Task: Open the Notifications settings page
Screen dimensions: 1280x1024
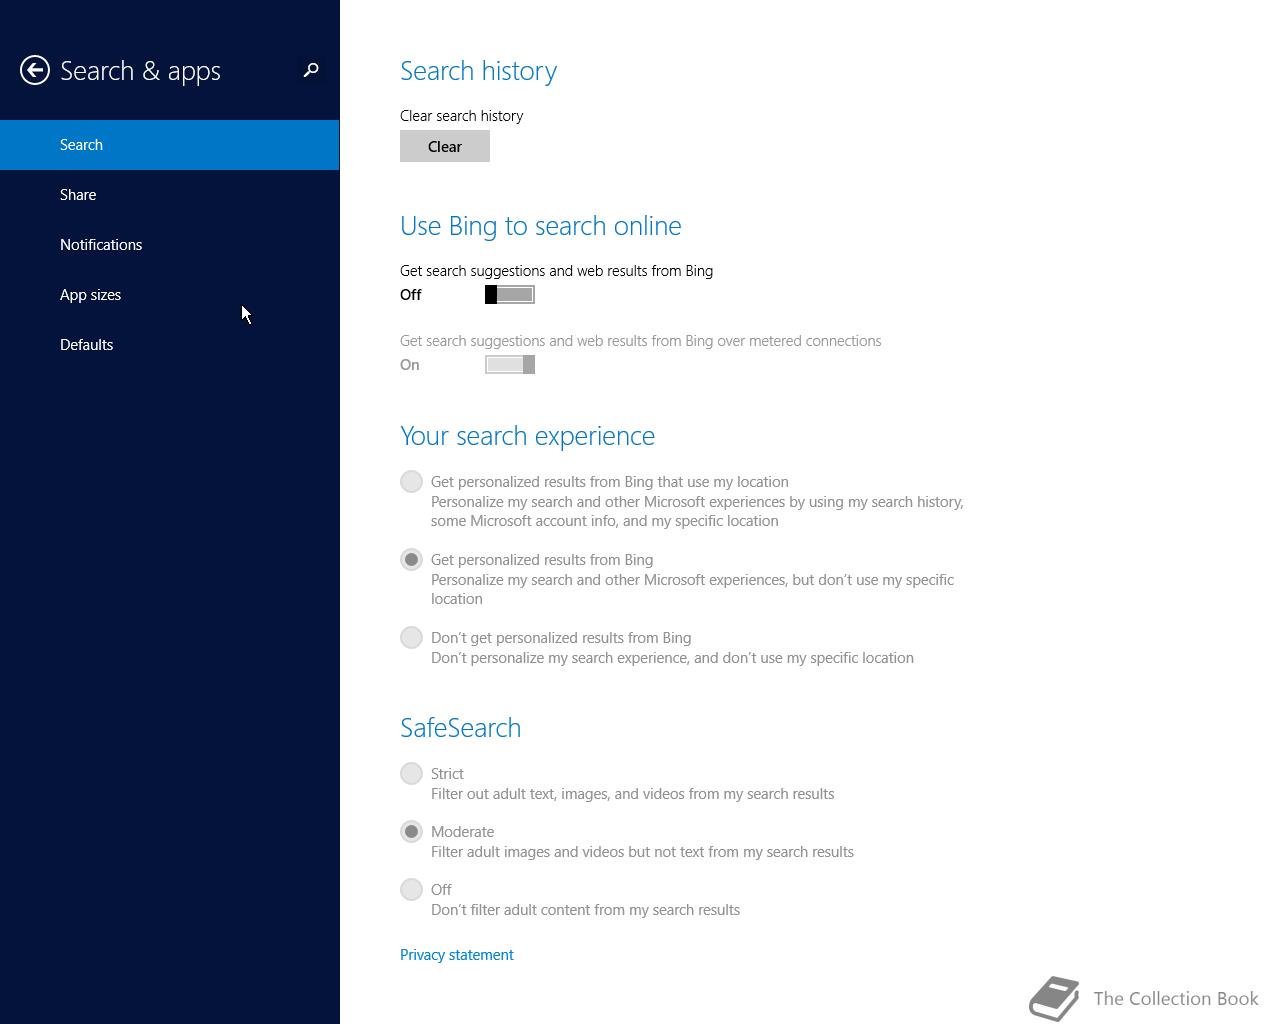Action: click(170, 245)
